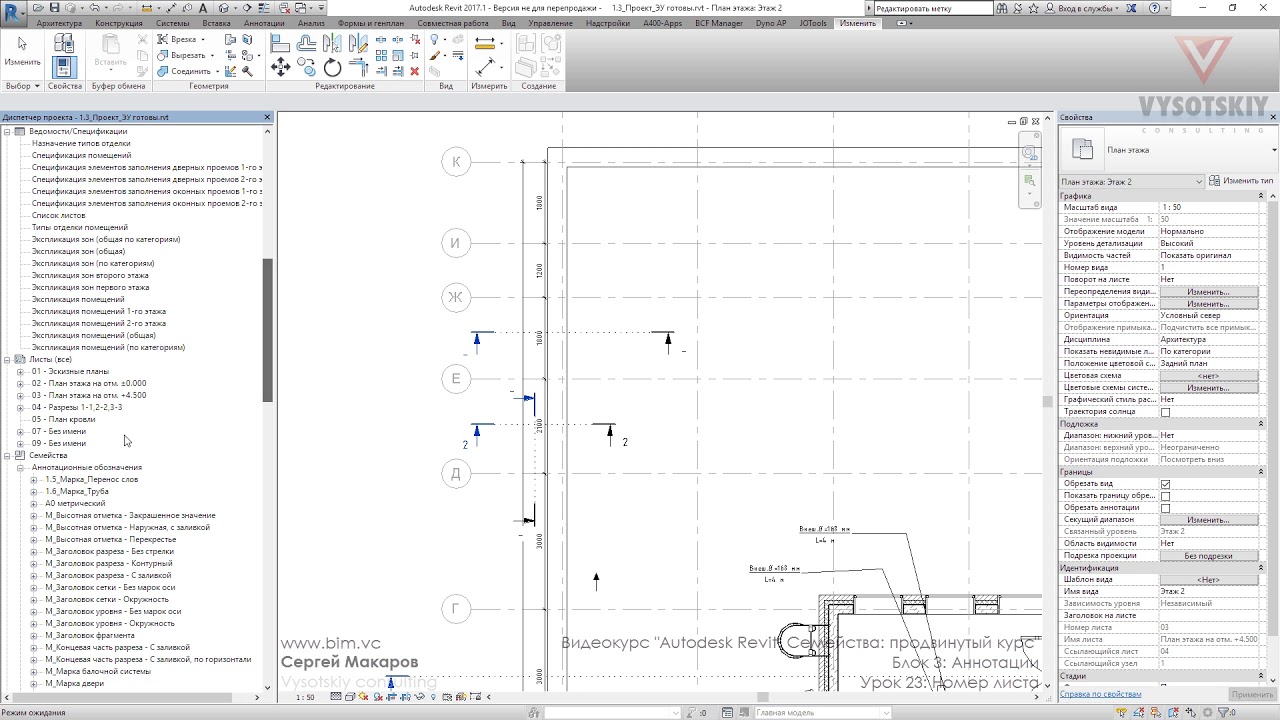Select the Trim/Extend to Corner tool
The height and width of the screenshot is (720, 1280).
click(x=360, y=68)
